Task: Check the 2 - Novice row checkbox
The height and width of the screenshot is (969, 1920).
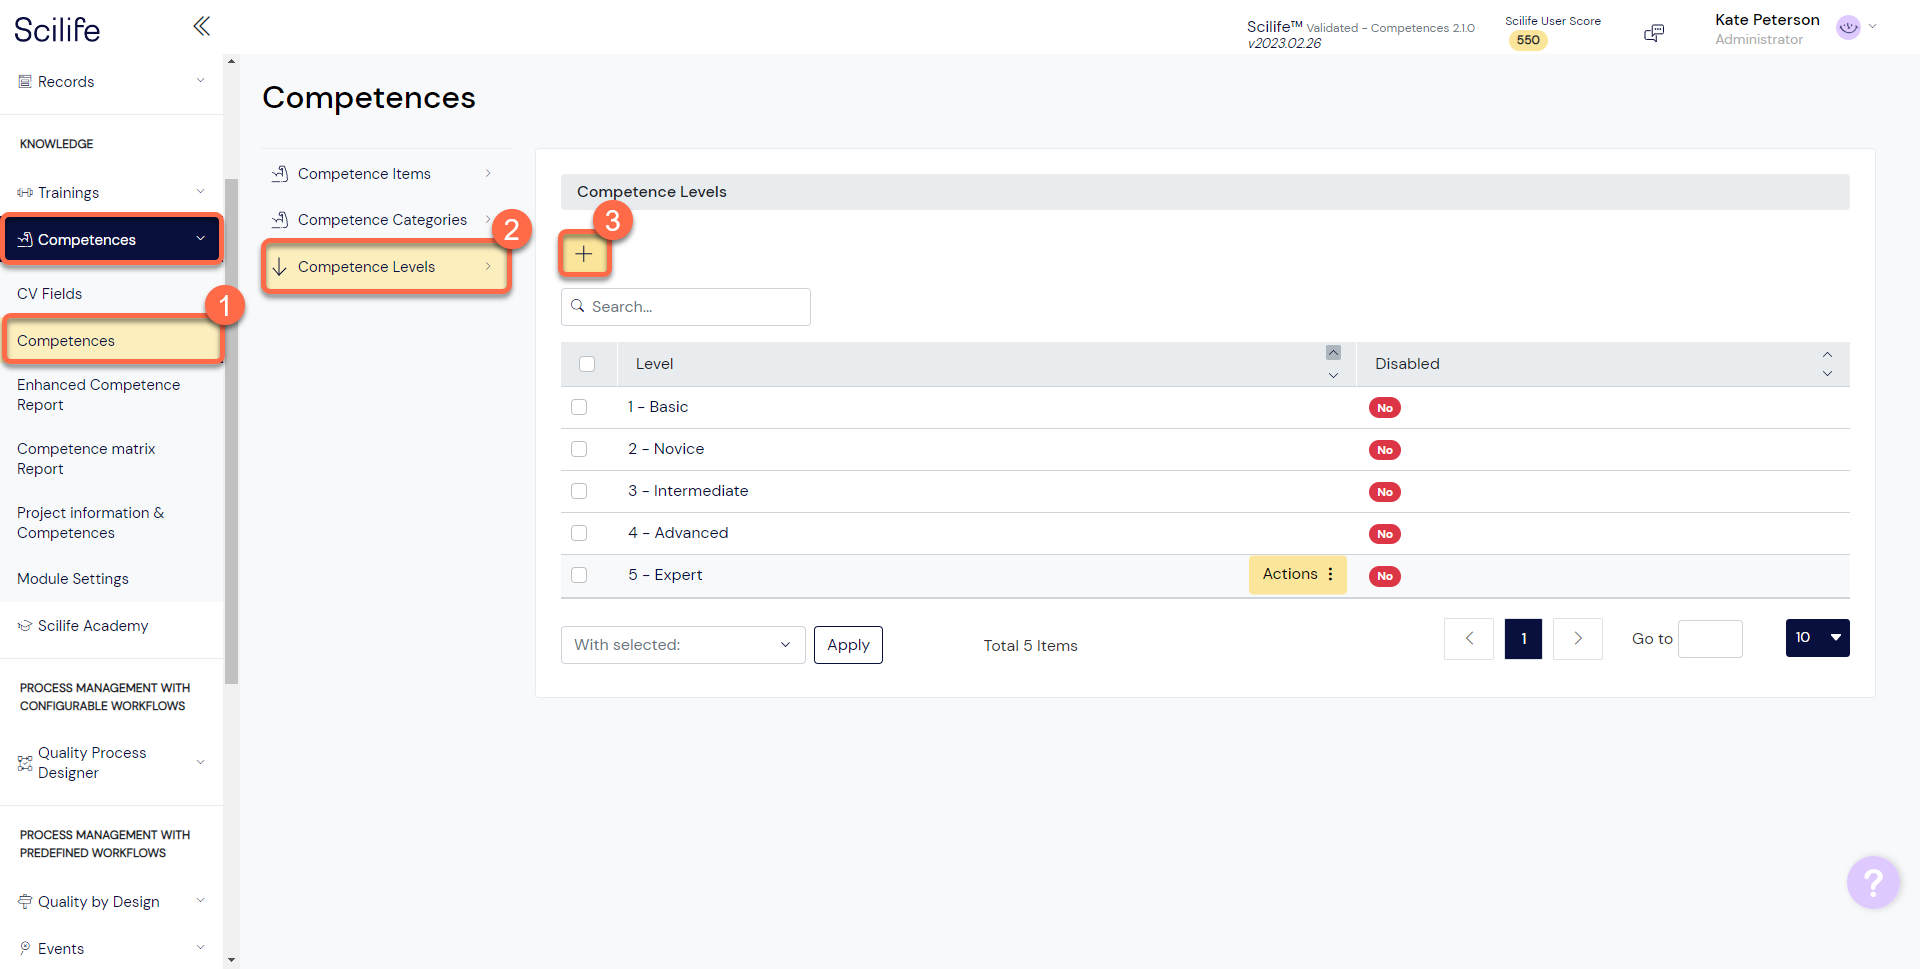Action: pyautogui.click(x=579, y=449)
